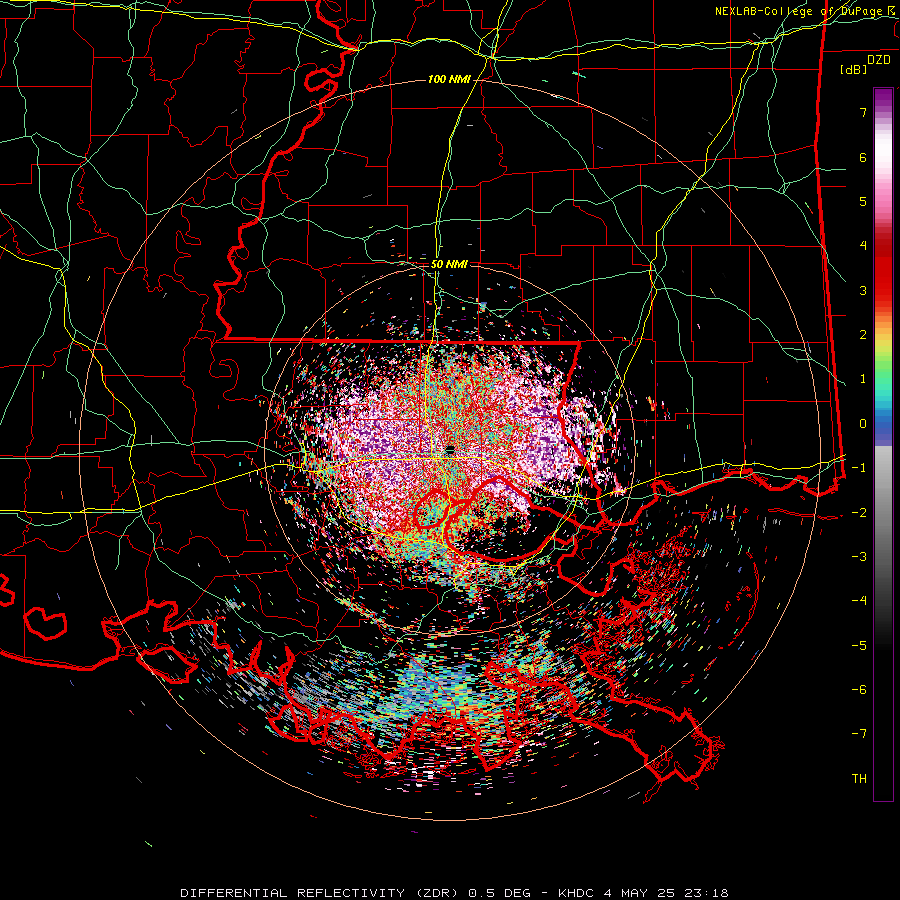The height and width of the screenshot is (900, 900).
Task: Click the 6 value on the color scale
Action: pyautogui.click(x=863, y=157)
